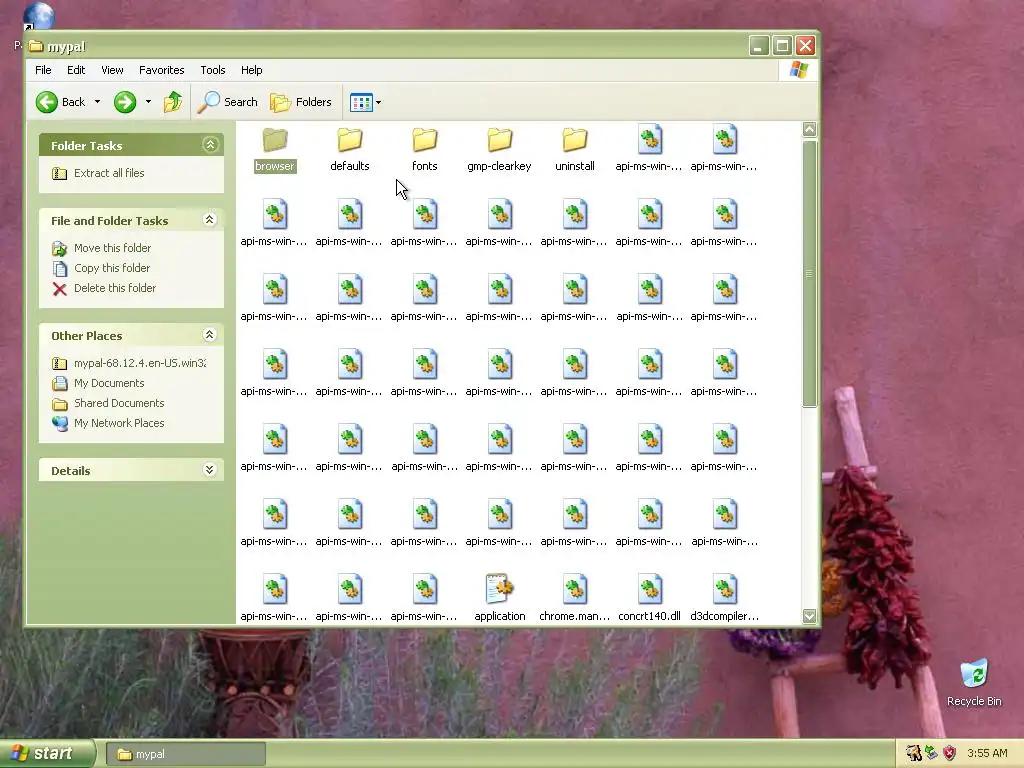The height and width of the screenshot is (768, 1024).
Task: Click the scrollbar down arrow
Action: click(809, 616)
